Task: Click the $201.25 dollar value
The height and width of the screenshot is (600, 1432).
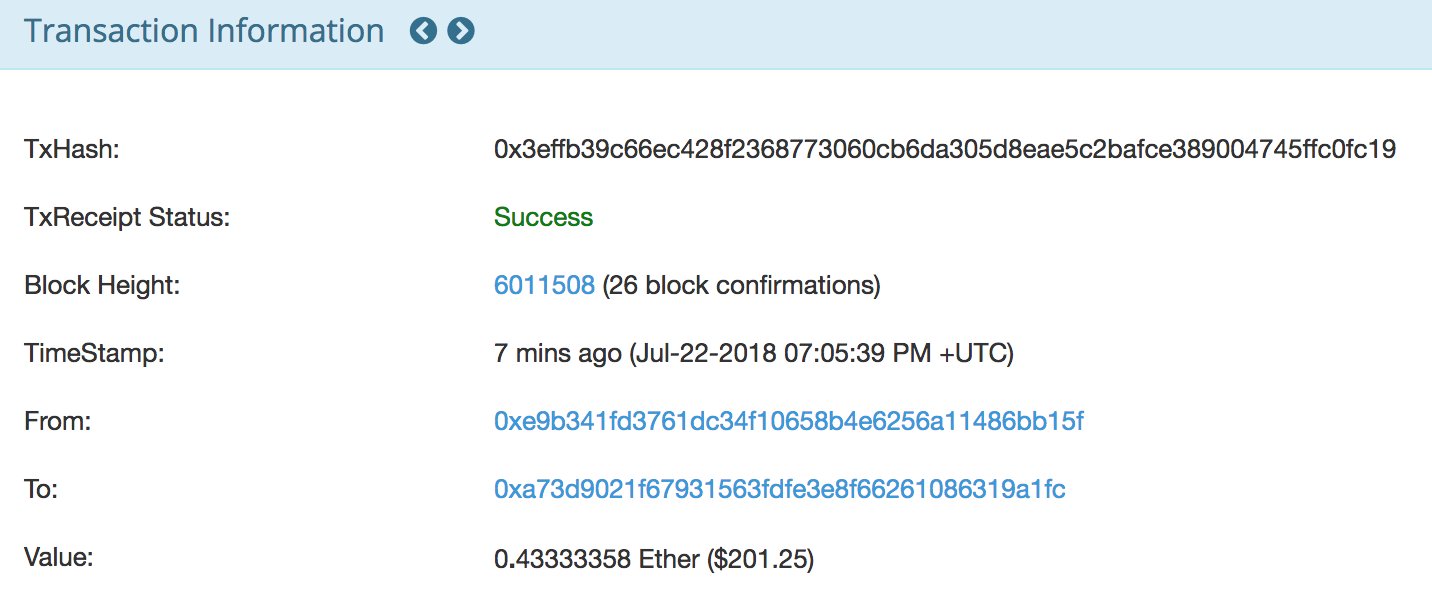Action: [761, 558]
